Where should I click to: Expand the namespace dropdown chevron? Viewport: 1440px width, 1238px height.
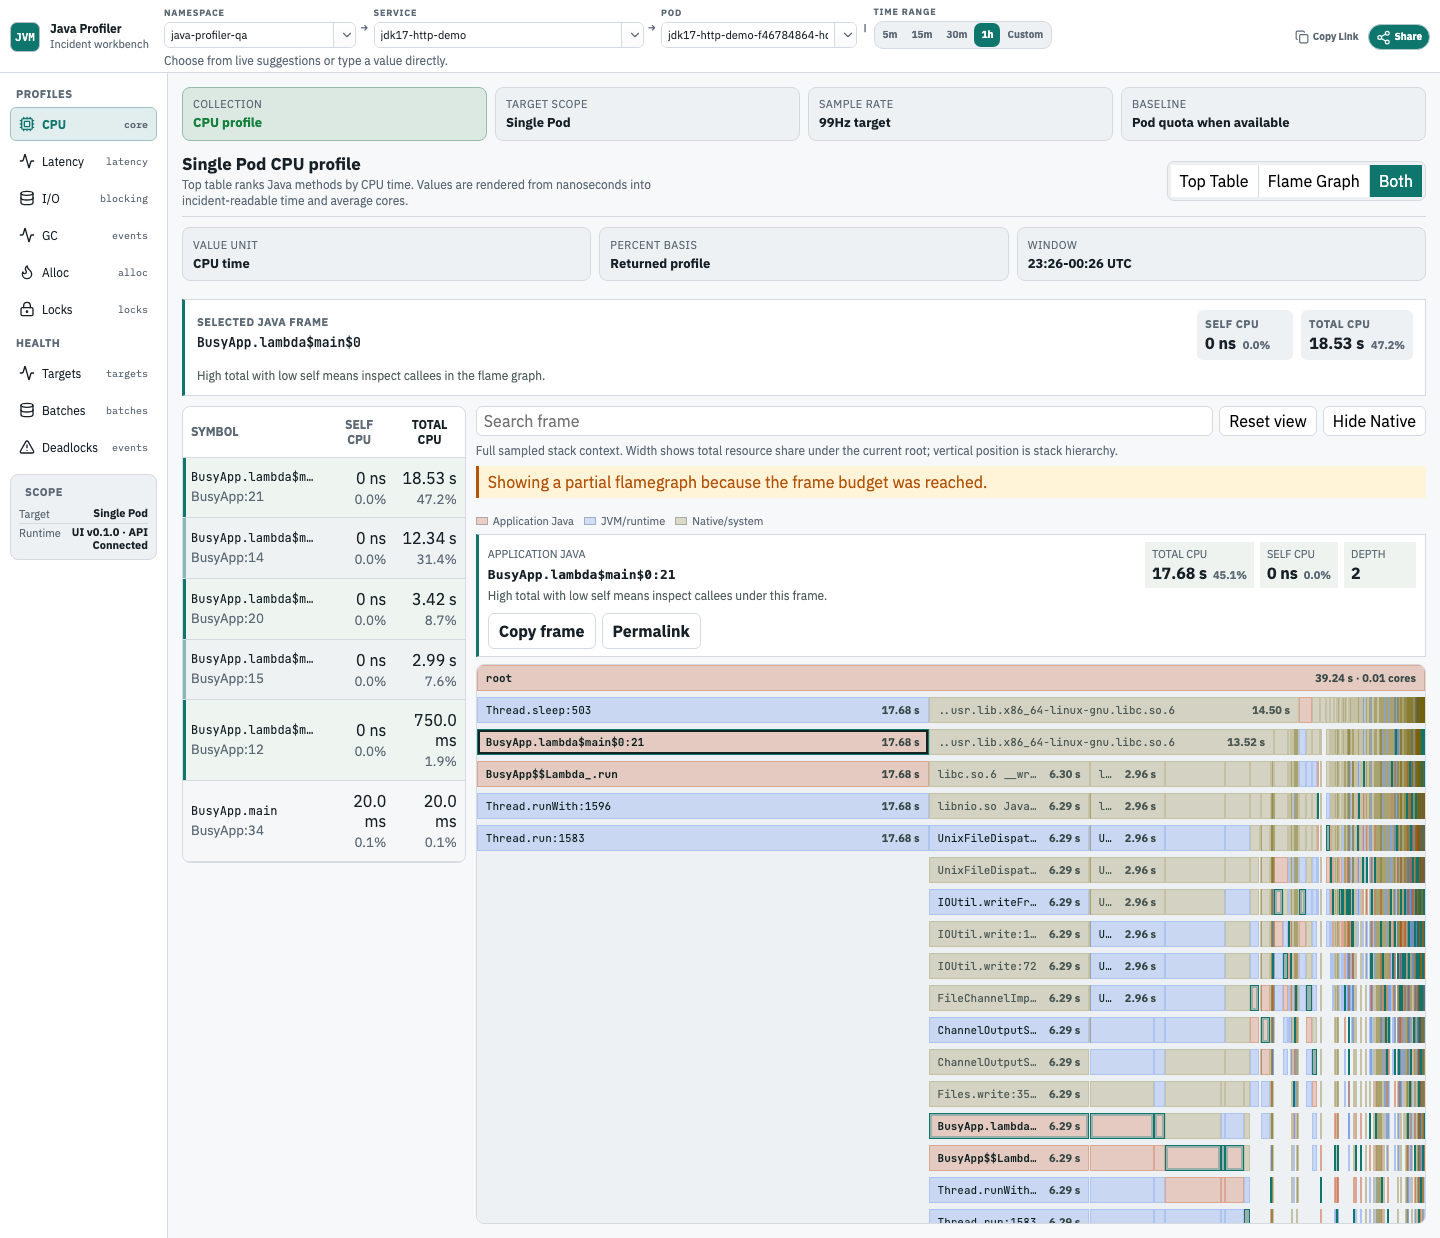click(346, 35)
